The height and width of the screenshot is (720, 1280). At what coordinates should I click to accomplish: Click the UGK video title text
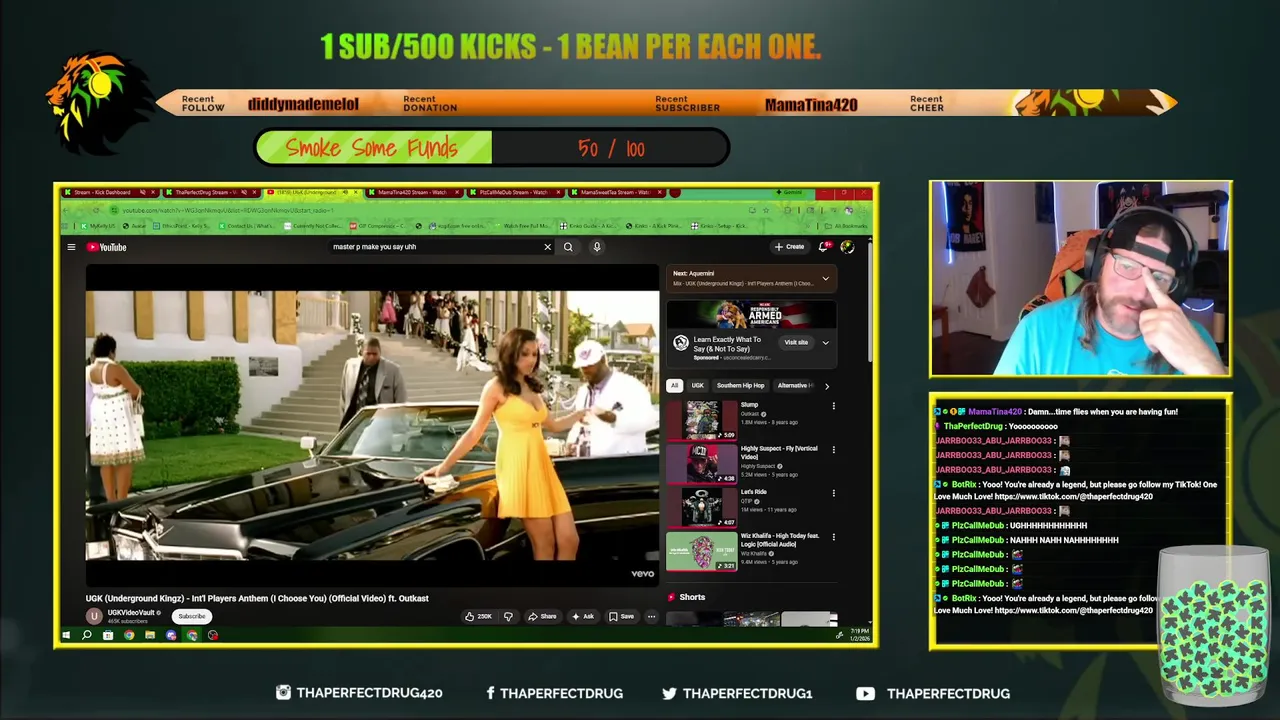point(257,598)
